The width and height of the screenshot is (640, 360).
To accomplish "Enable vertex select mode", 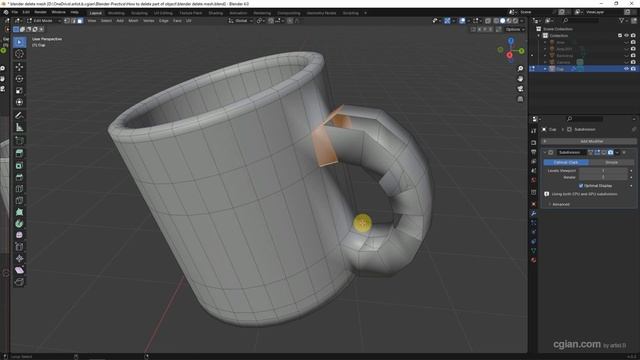I will pos(67,20).
